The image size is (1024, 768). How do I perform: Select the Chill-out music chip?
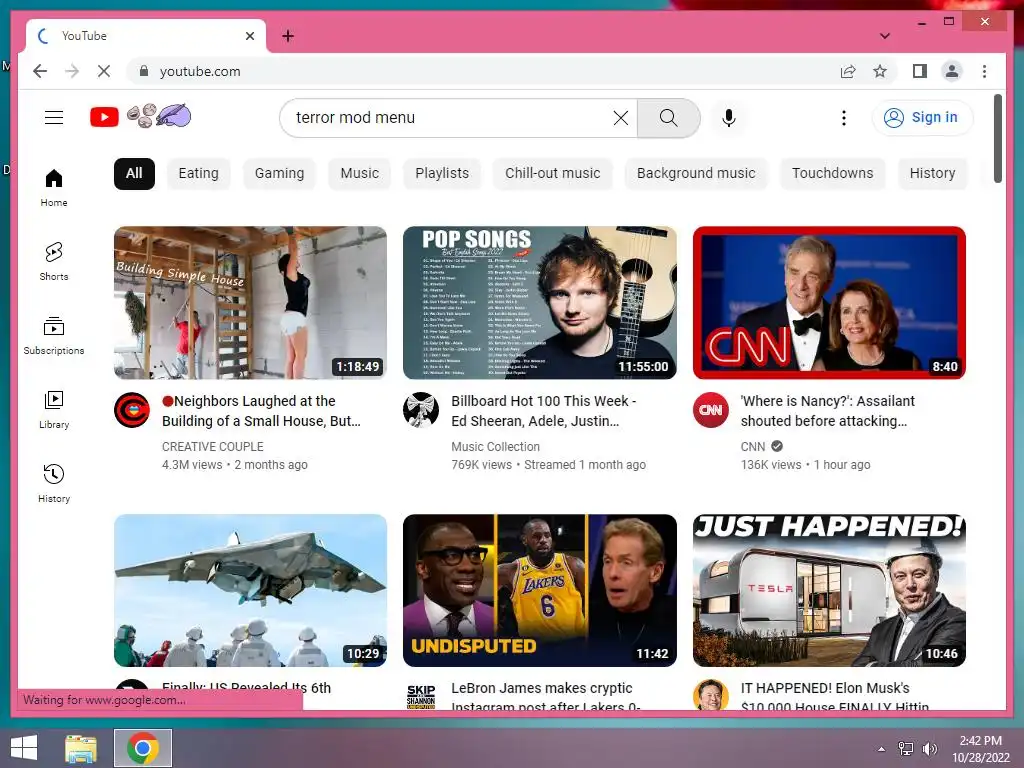552,174
